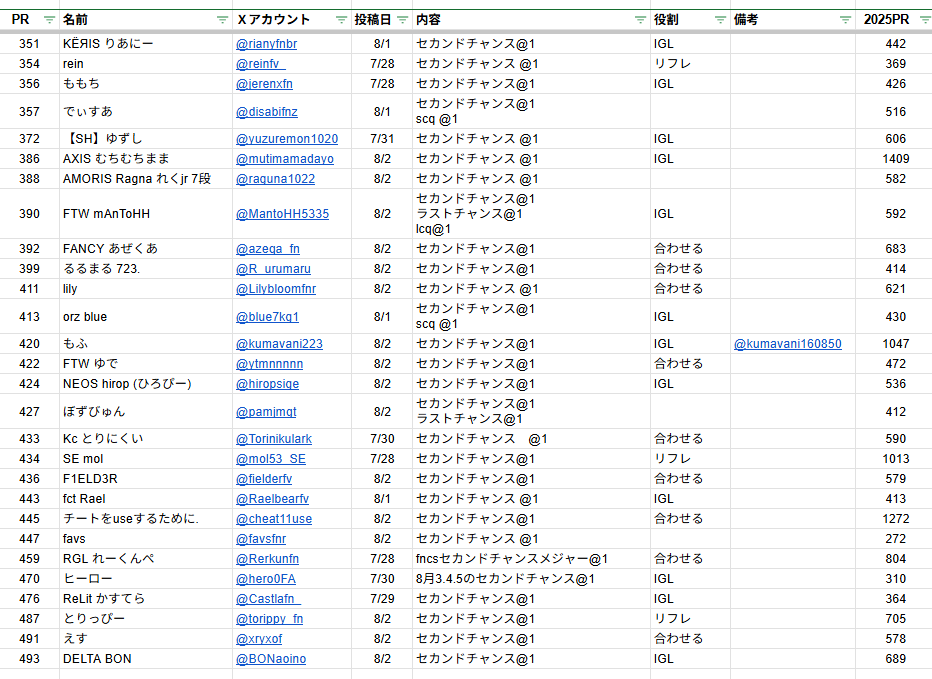Open the @Castlafn_ link

[268, 599]
